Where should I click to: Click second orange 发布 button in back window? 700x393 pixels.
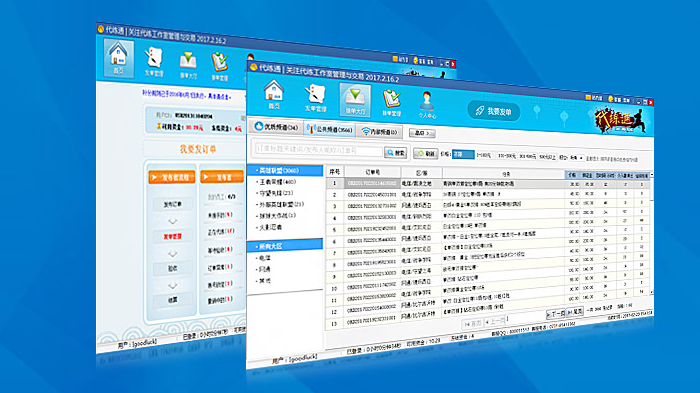(222, 177)
